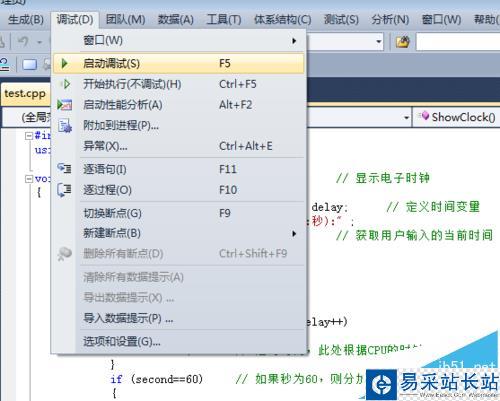Click the code text if (second==60)
Viewport: 500px width, 401px height.
[x=157, y=379]
